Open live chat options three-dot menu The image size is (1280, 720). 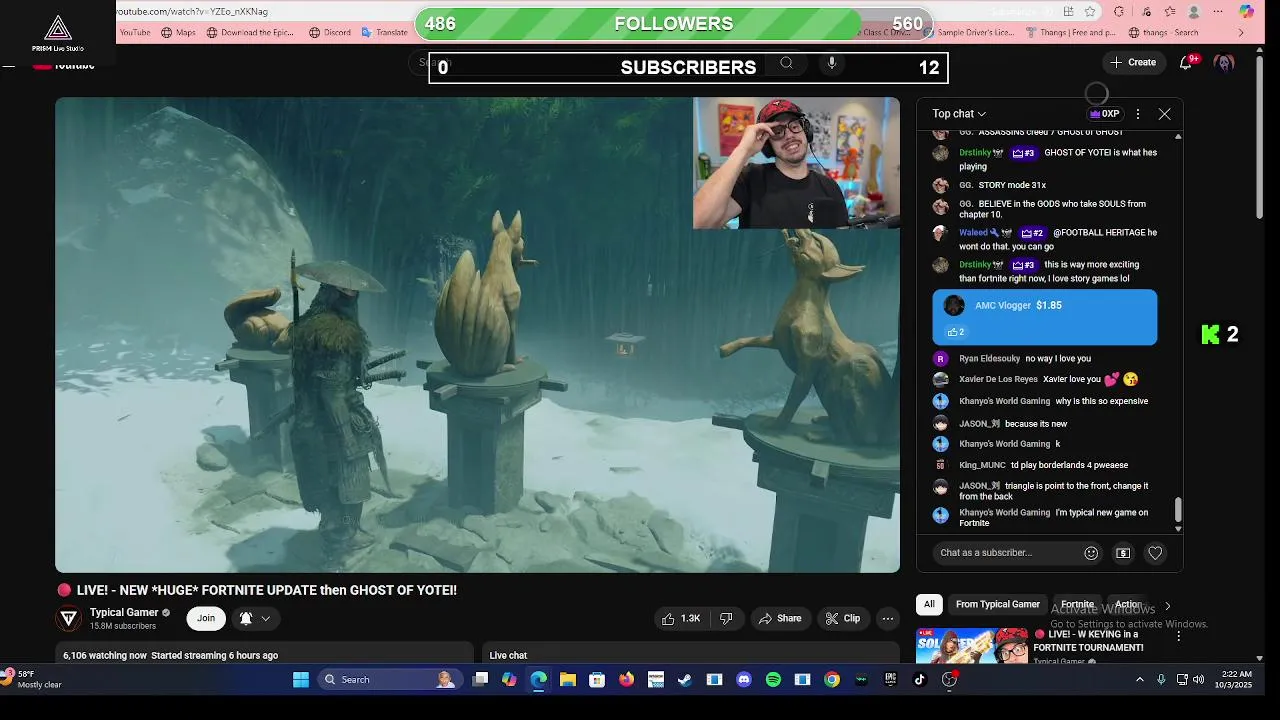tap(1137, 114)
